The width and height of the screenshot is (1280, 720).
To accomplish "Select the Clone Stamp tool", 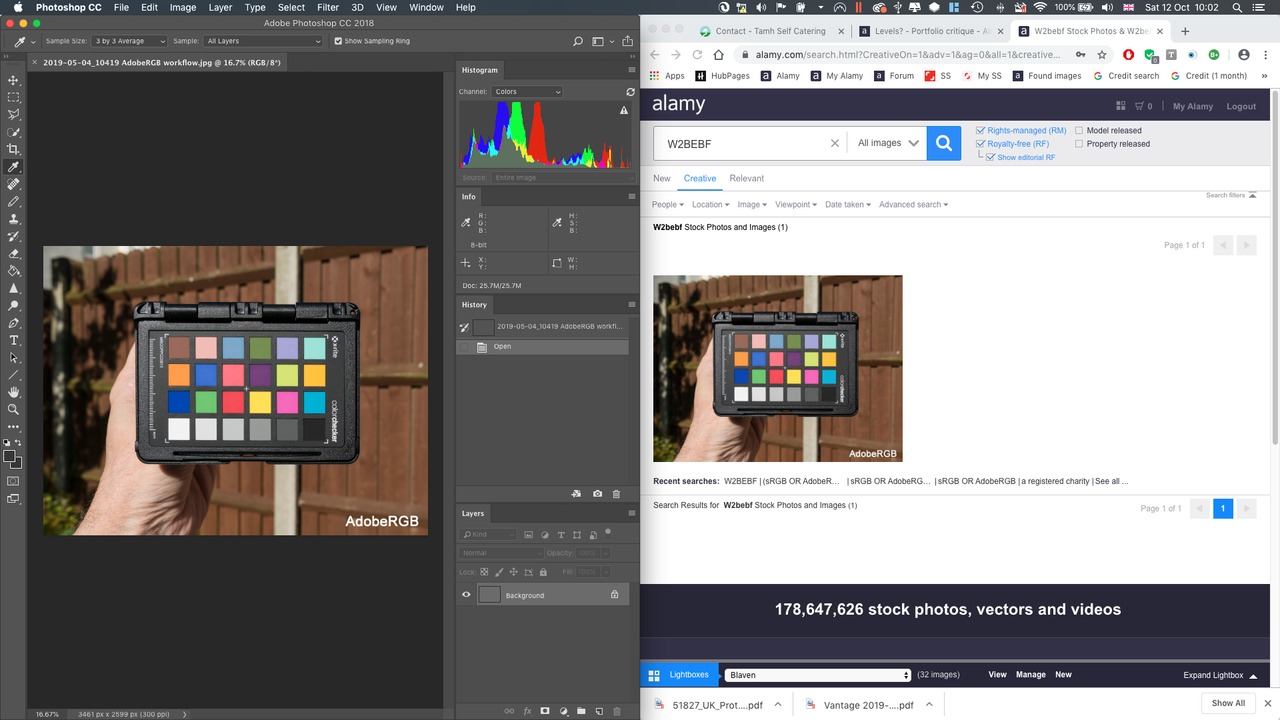I will click(x=13, y=221).
